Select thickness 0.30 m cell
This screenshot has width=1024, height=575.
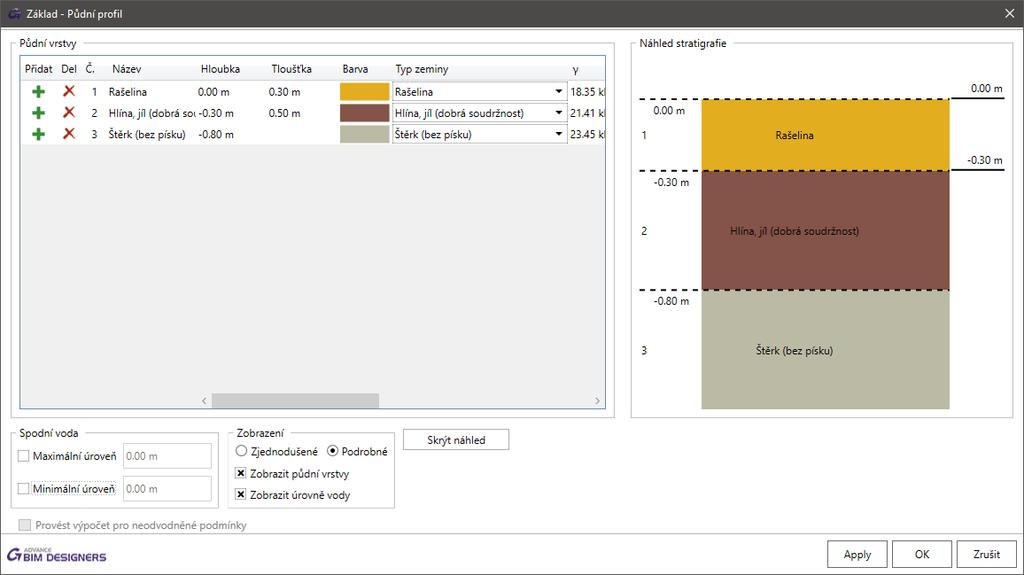pyautogui.click(x=284, y=92)
